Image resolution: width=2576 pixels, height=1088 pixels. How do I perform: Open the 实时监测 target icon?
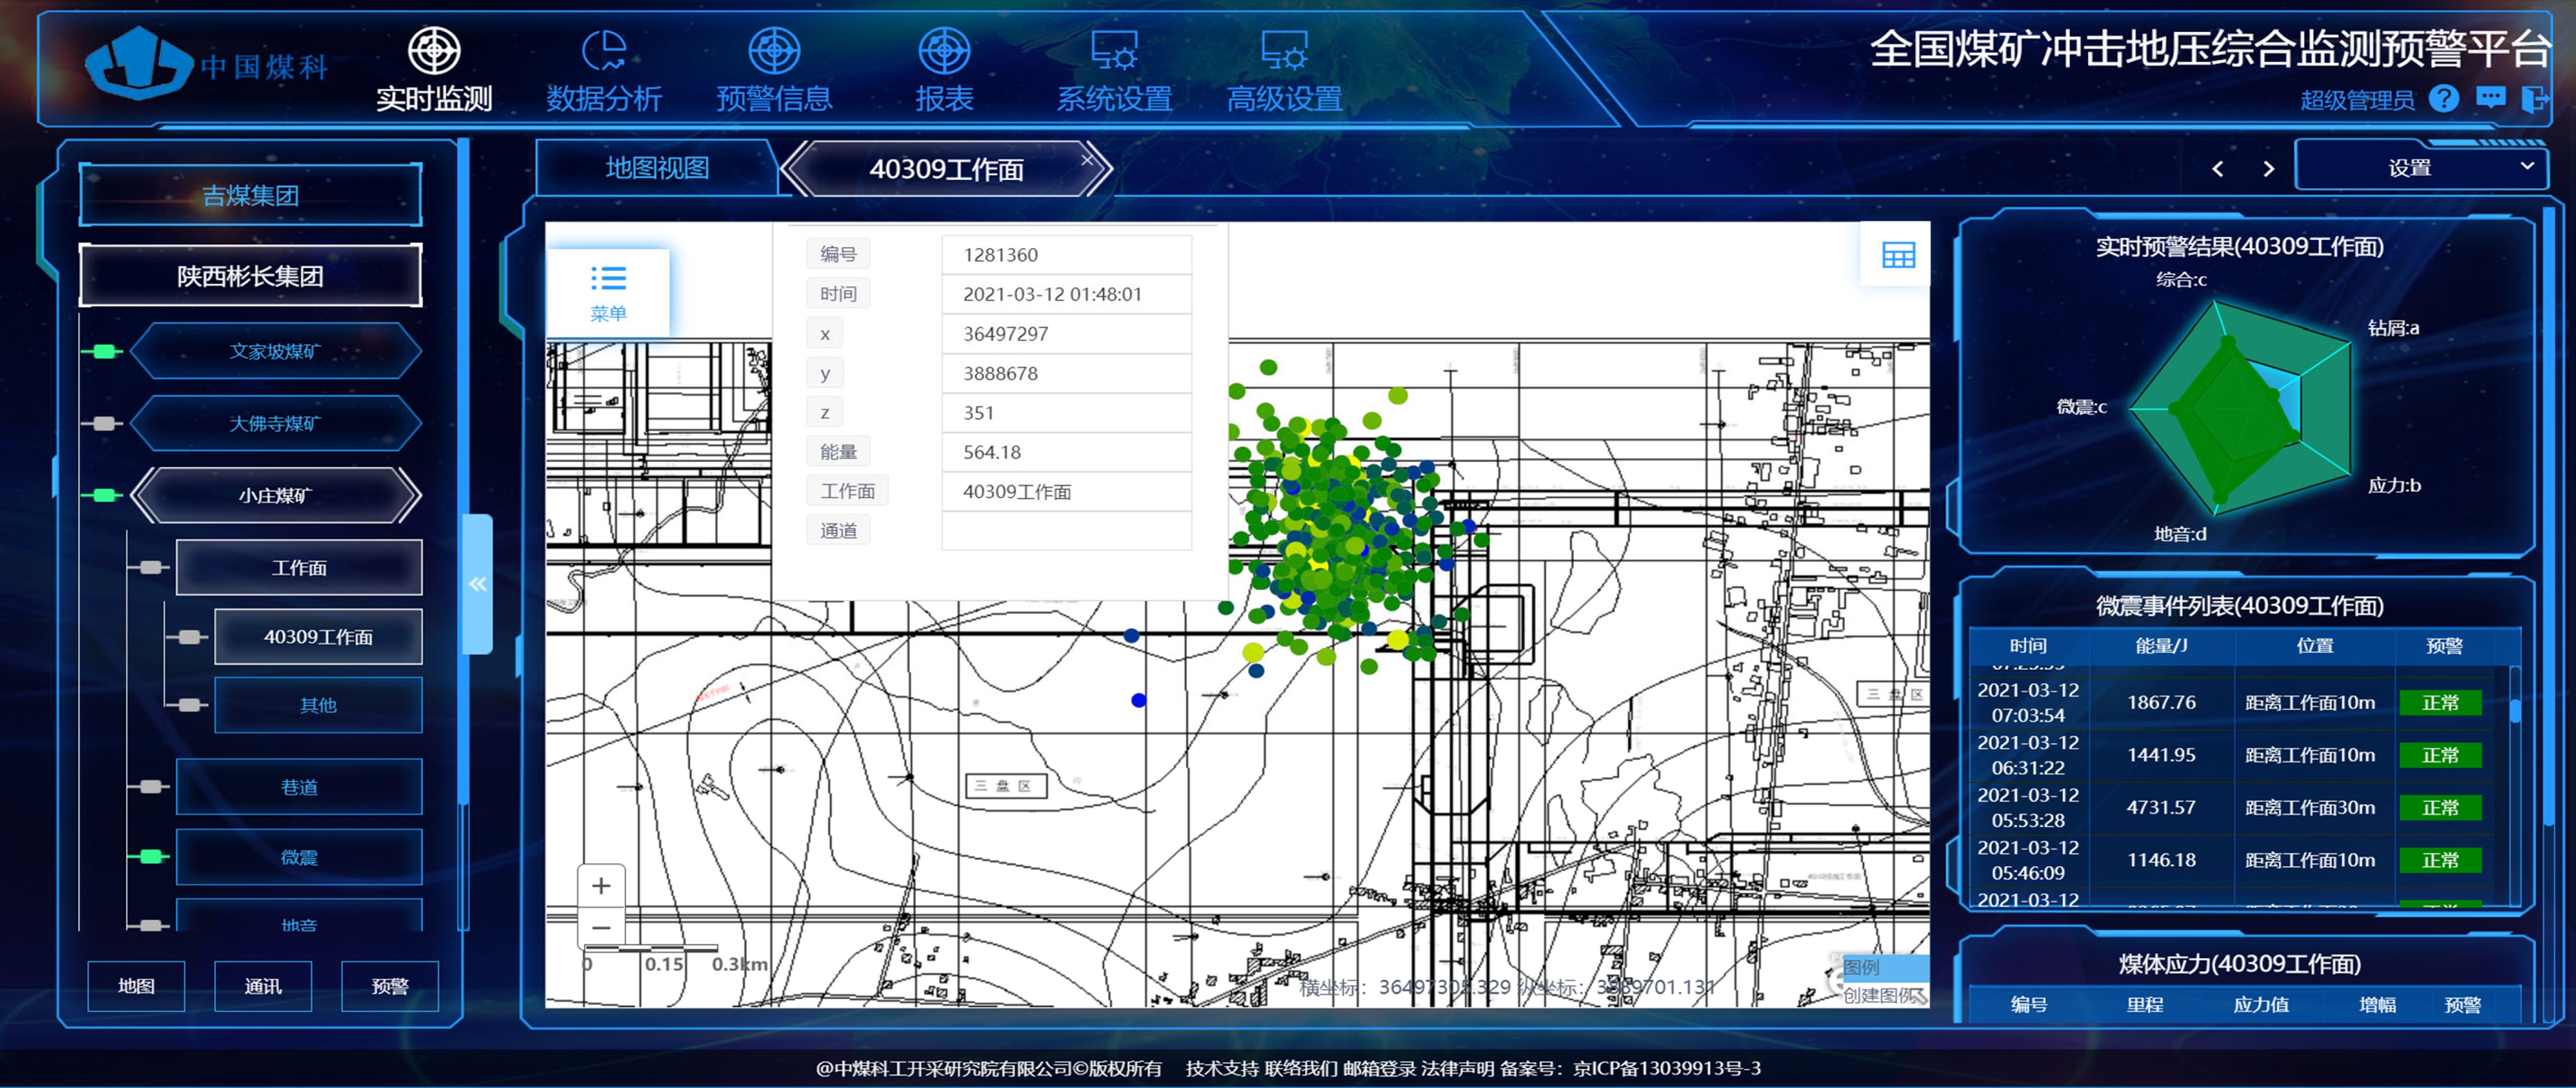434,51
